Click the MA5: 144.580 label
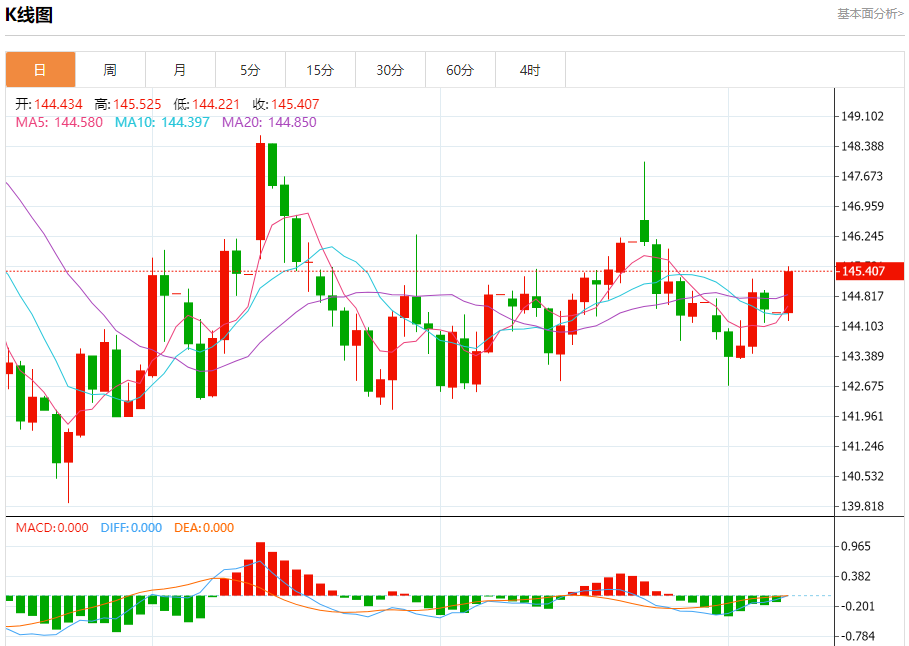 tap(59, 122)
